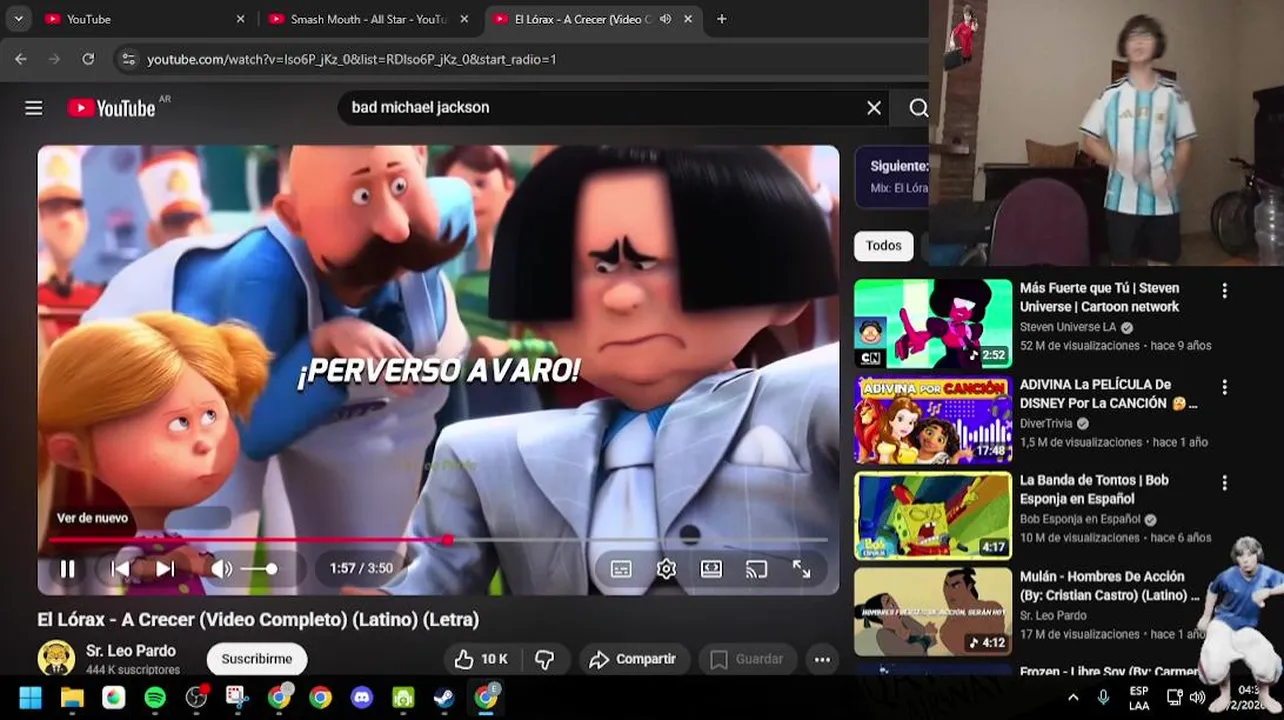This screenshot has width=1284, height=720.
Task: Reload the page with refresh icon
Action: 88,59
